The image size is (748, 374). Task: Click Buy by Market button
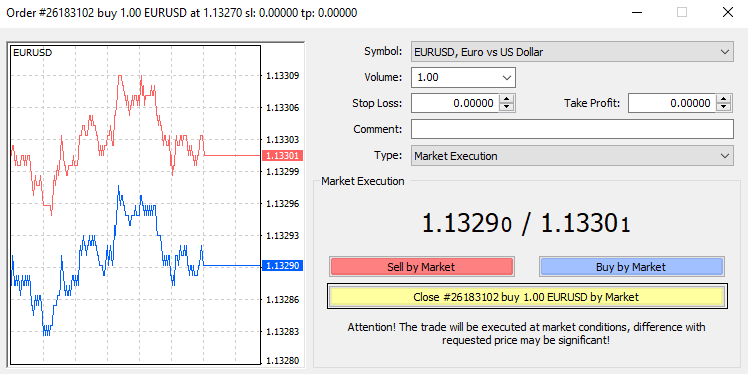coord(631,267)
